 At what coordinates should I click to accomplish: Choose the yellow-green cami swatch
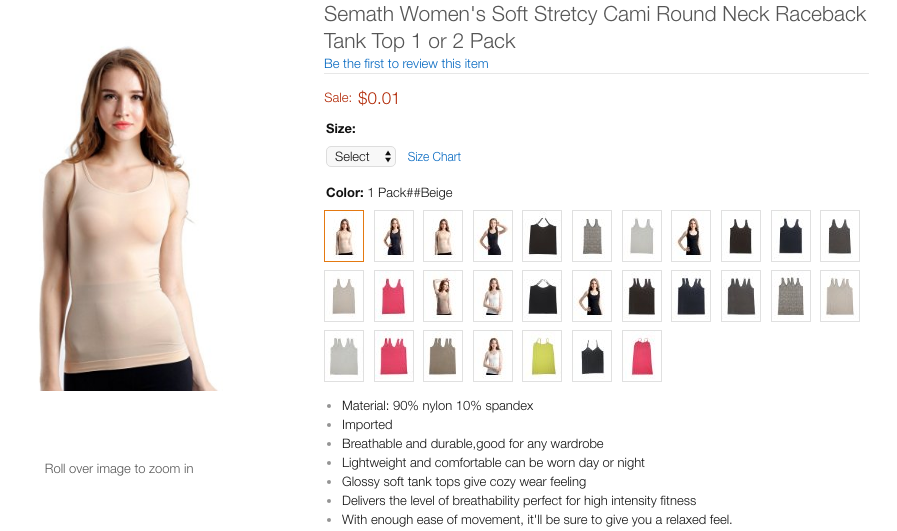(x=542, y=355)
